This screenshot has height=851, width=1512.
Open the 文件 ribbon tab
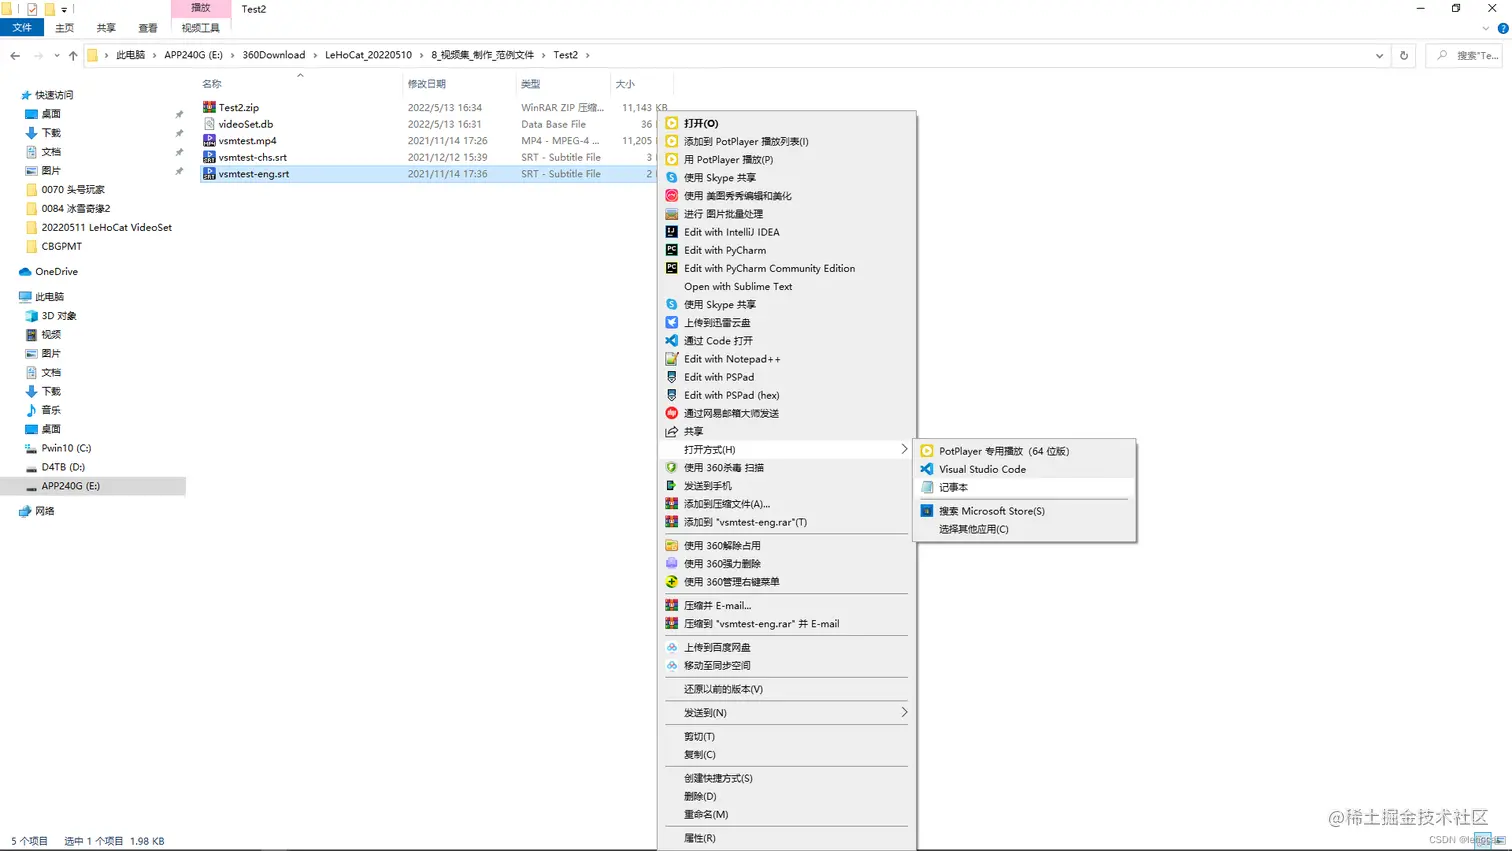click(x=22, y=28)
